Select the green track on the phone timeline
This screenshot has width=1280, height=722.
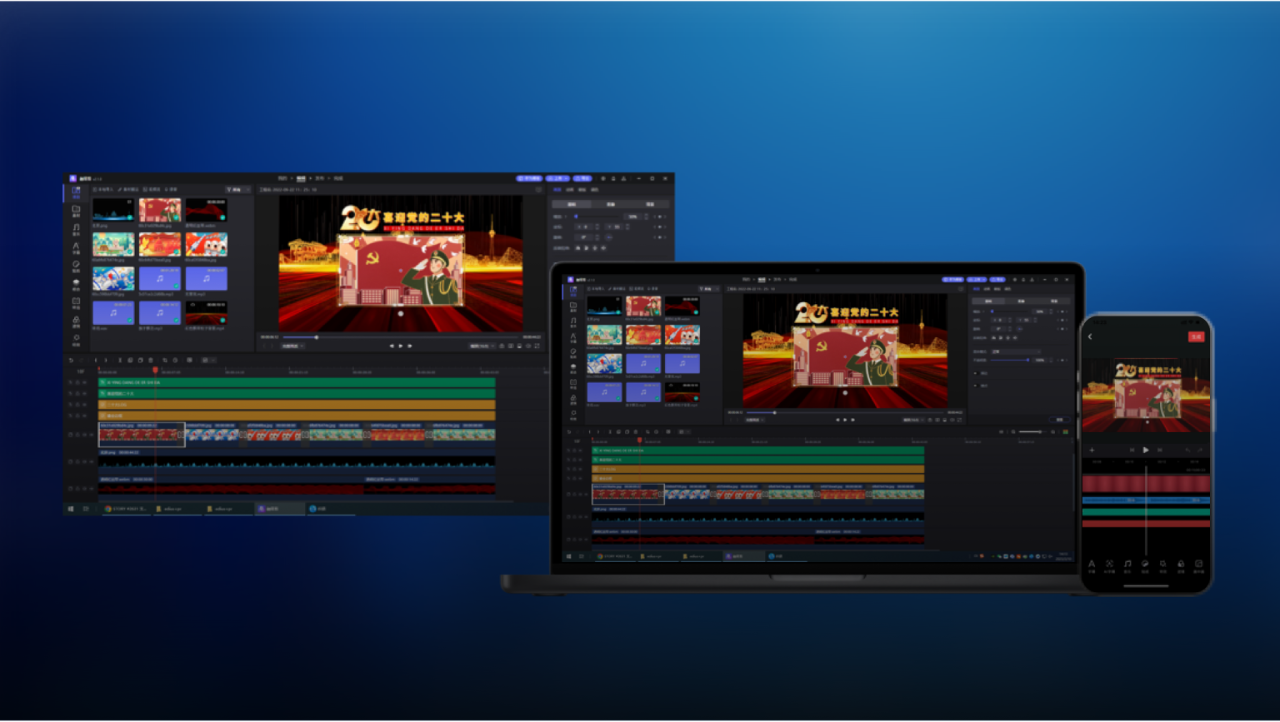(1146, 512)
